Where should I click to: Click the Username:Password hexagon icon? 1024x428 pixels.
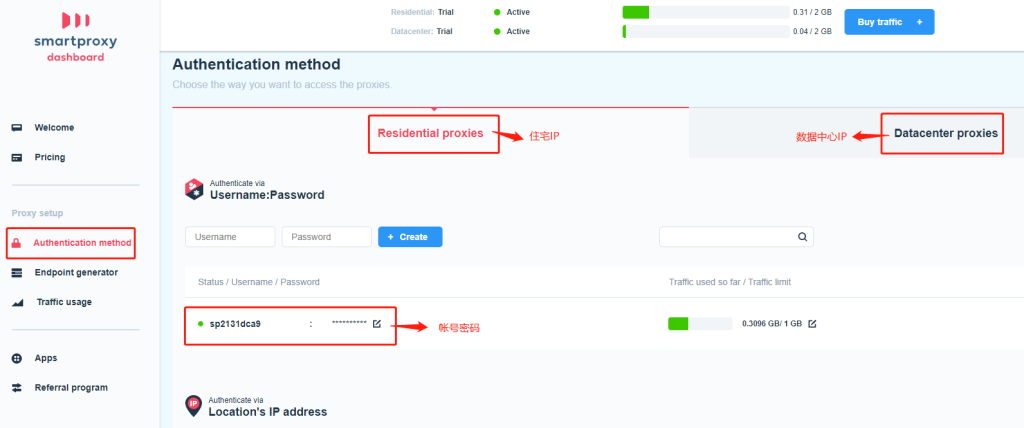click(194, 189)
